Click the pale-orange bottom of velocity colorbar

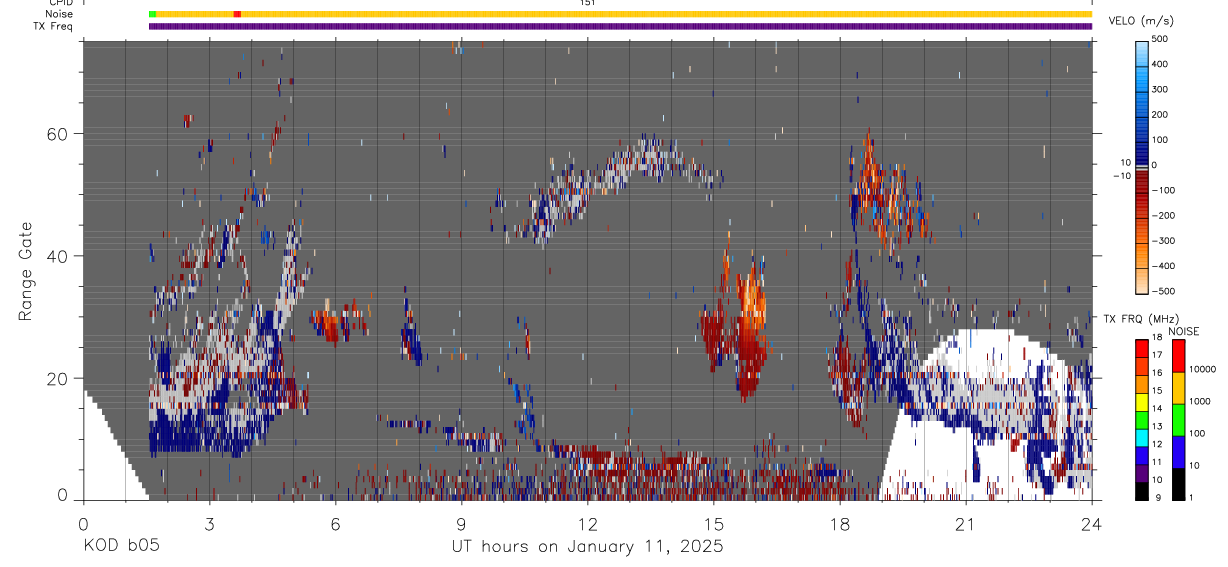1141,283
